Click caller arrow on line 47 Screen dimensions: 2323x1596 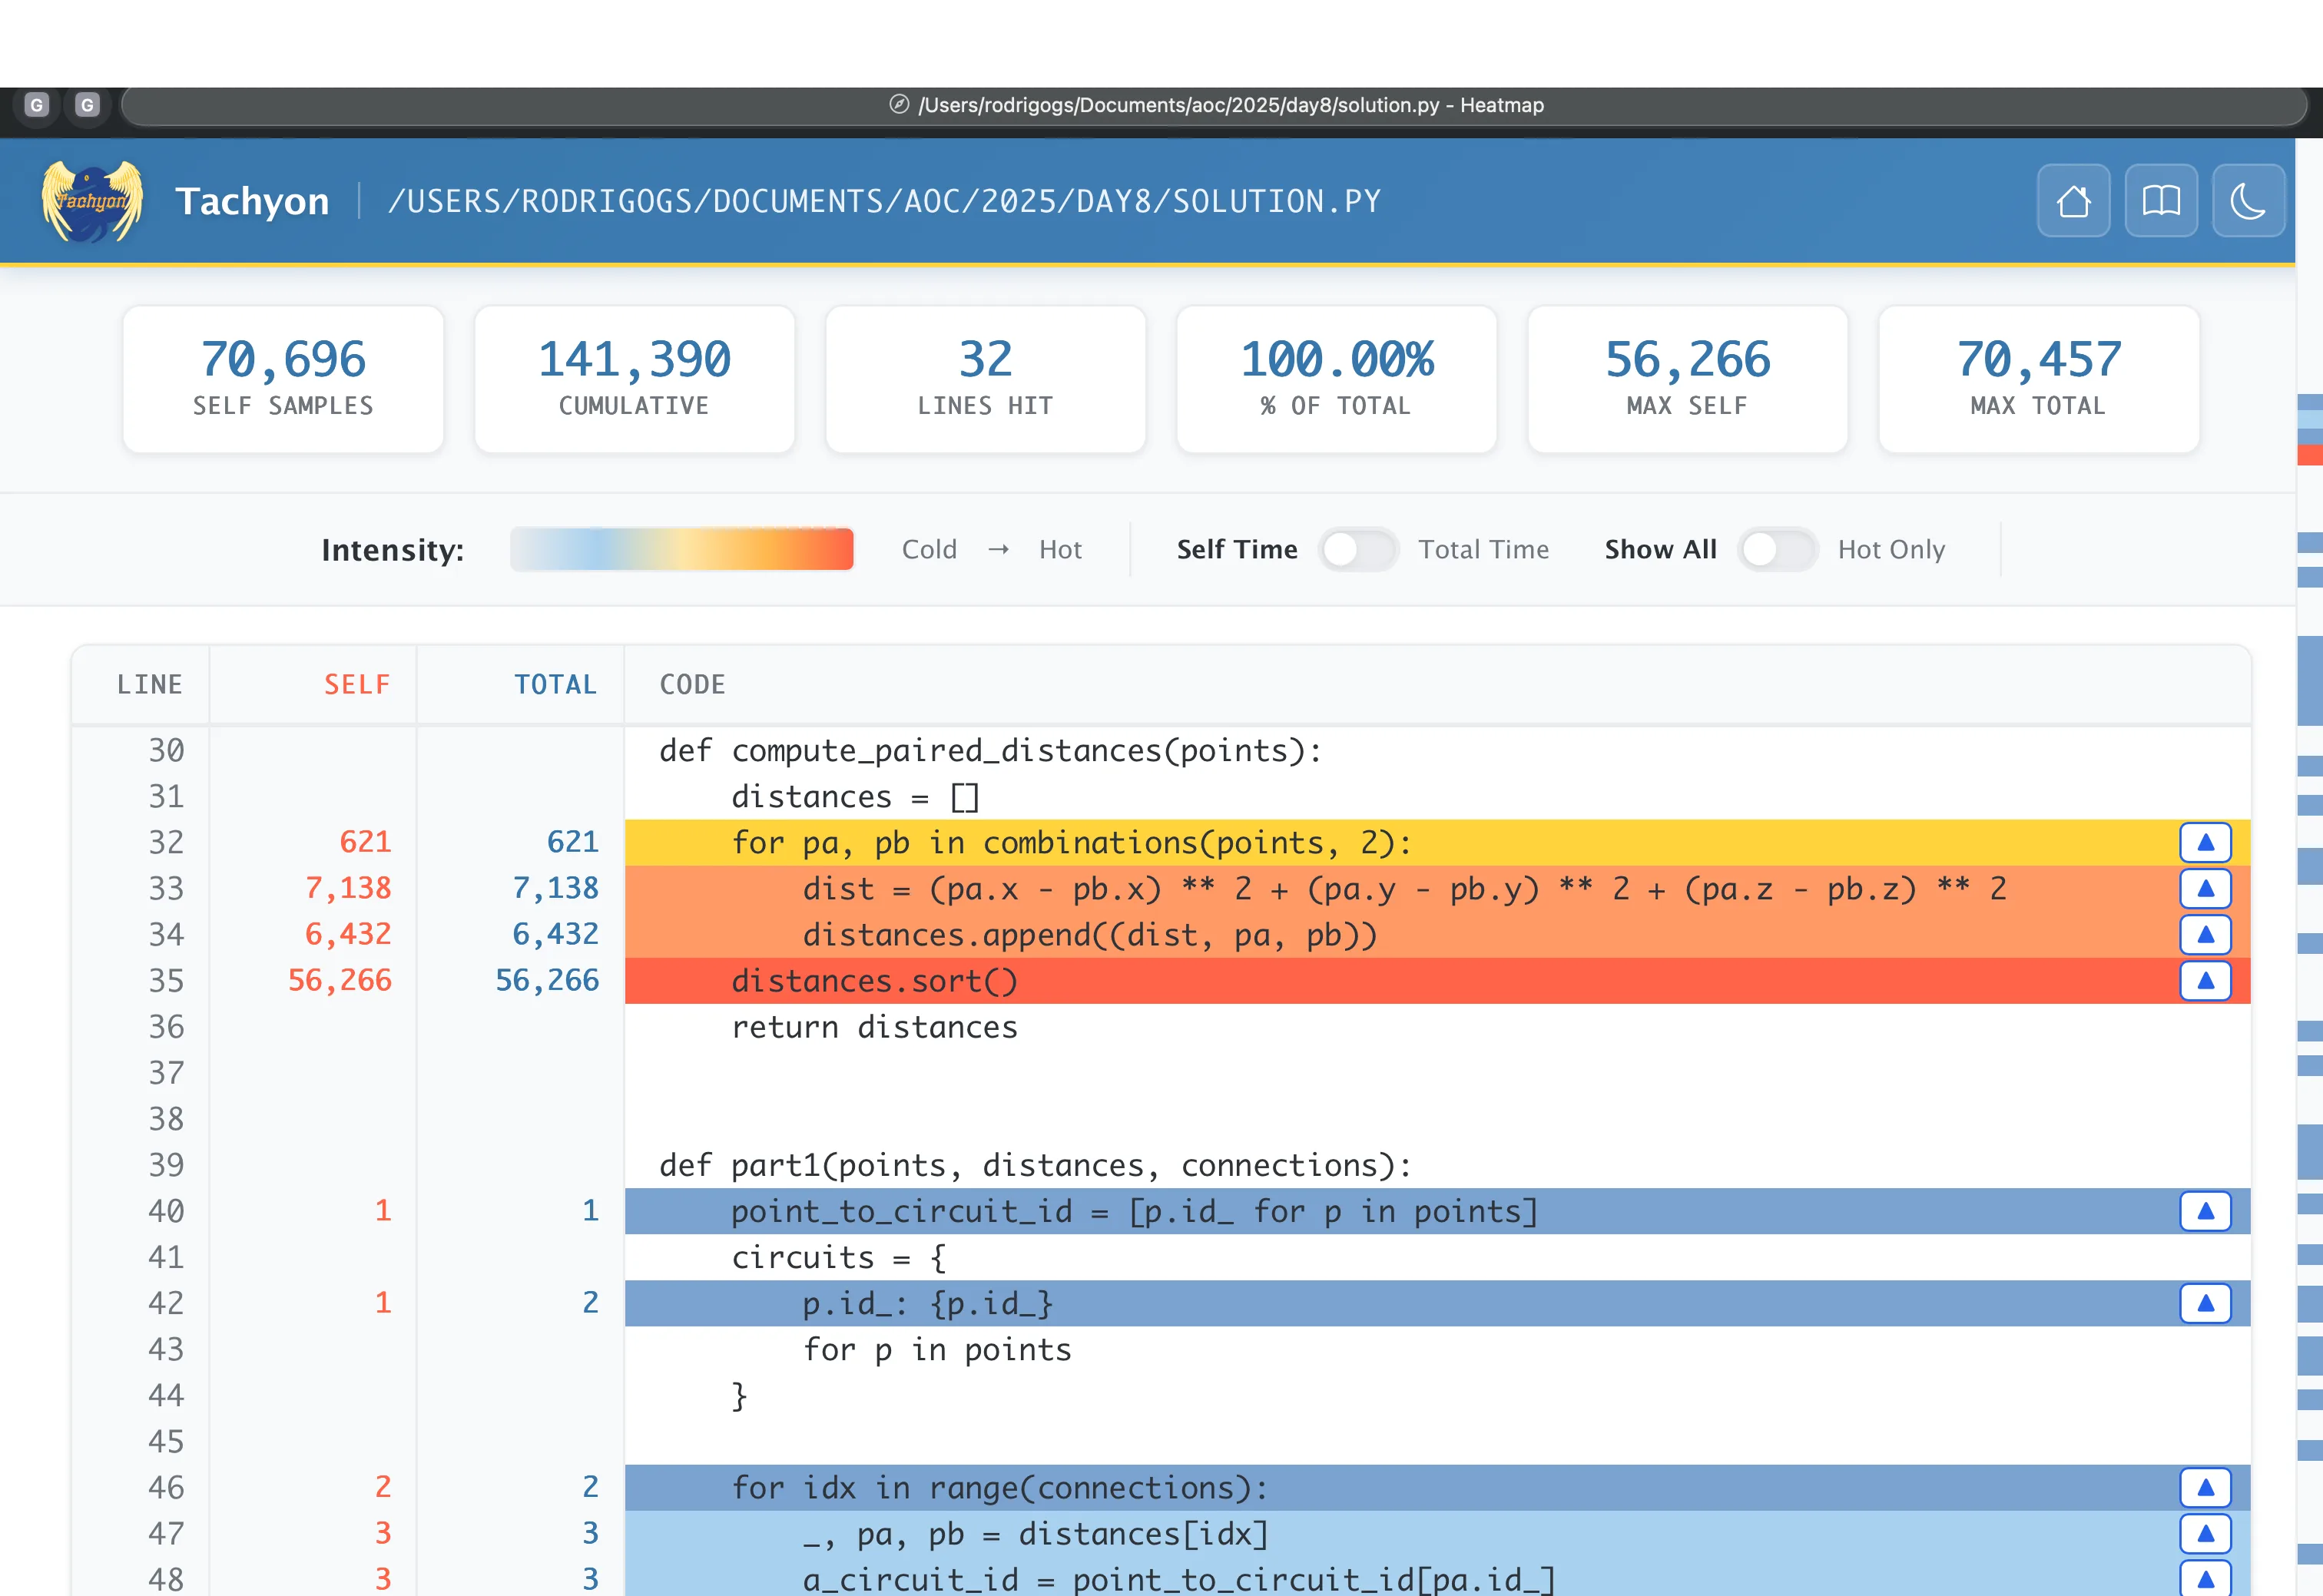click(x=2204, y=1534)
